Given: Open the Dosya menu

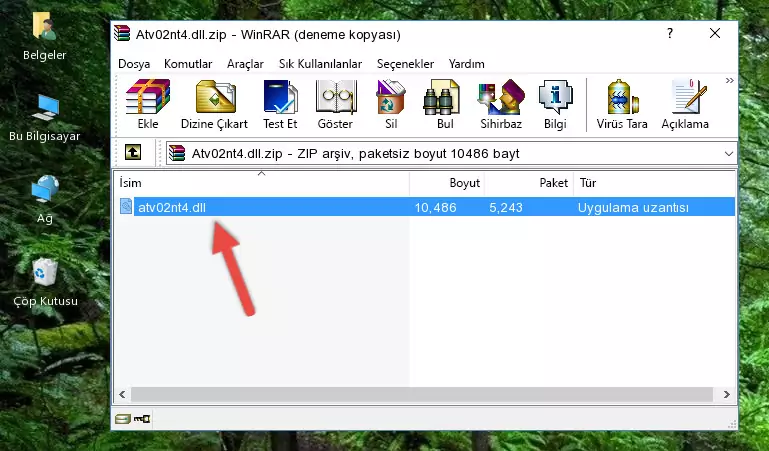Looking at the screenshot, I should coord(134,64).
